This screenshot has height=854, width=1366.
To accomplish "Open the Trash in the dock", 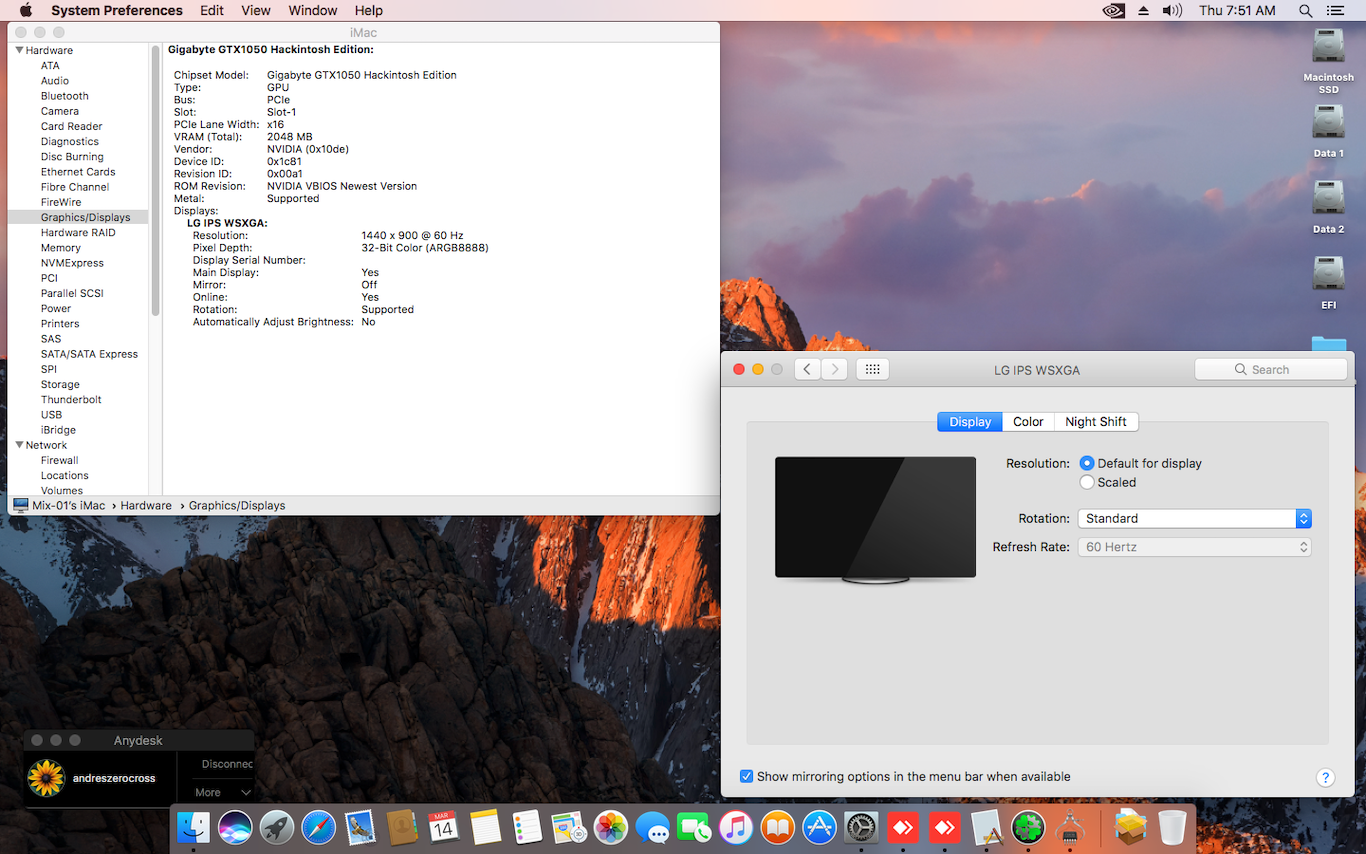I will [1172, 827].
